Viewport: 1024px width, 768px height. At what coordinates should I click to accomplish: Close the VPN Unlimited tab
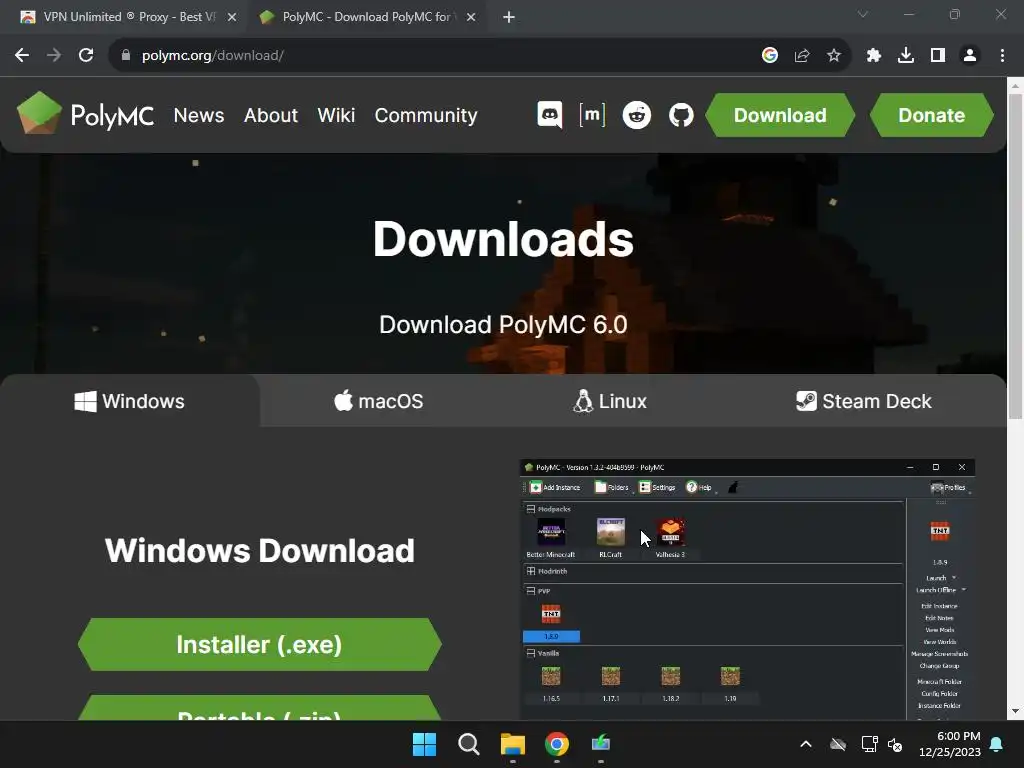click(232, 17)
